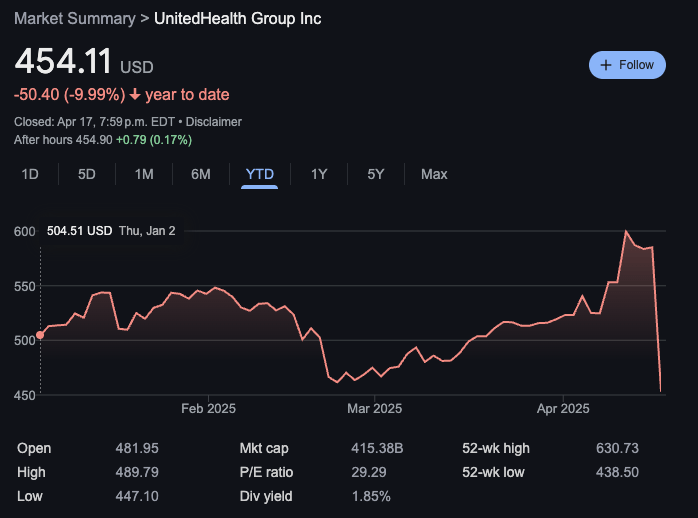This screenshot has width=698, height=518.
Task: Switch chart to 5D range
Action: (87, 174)
